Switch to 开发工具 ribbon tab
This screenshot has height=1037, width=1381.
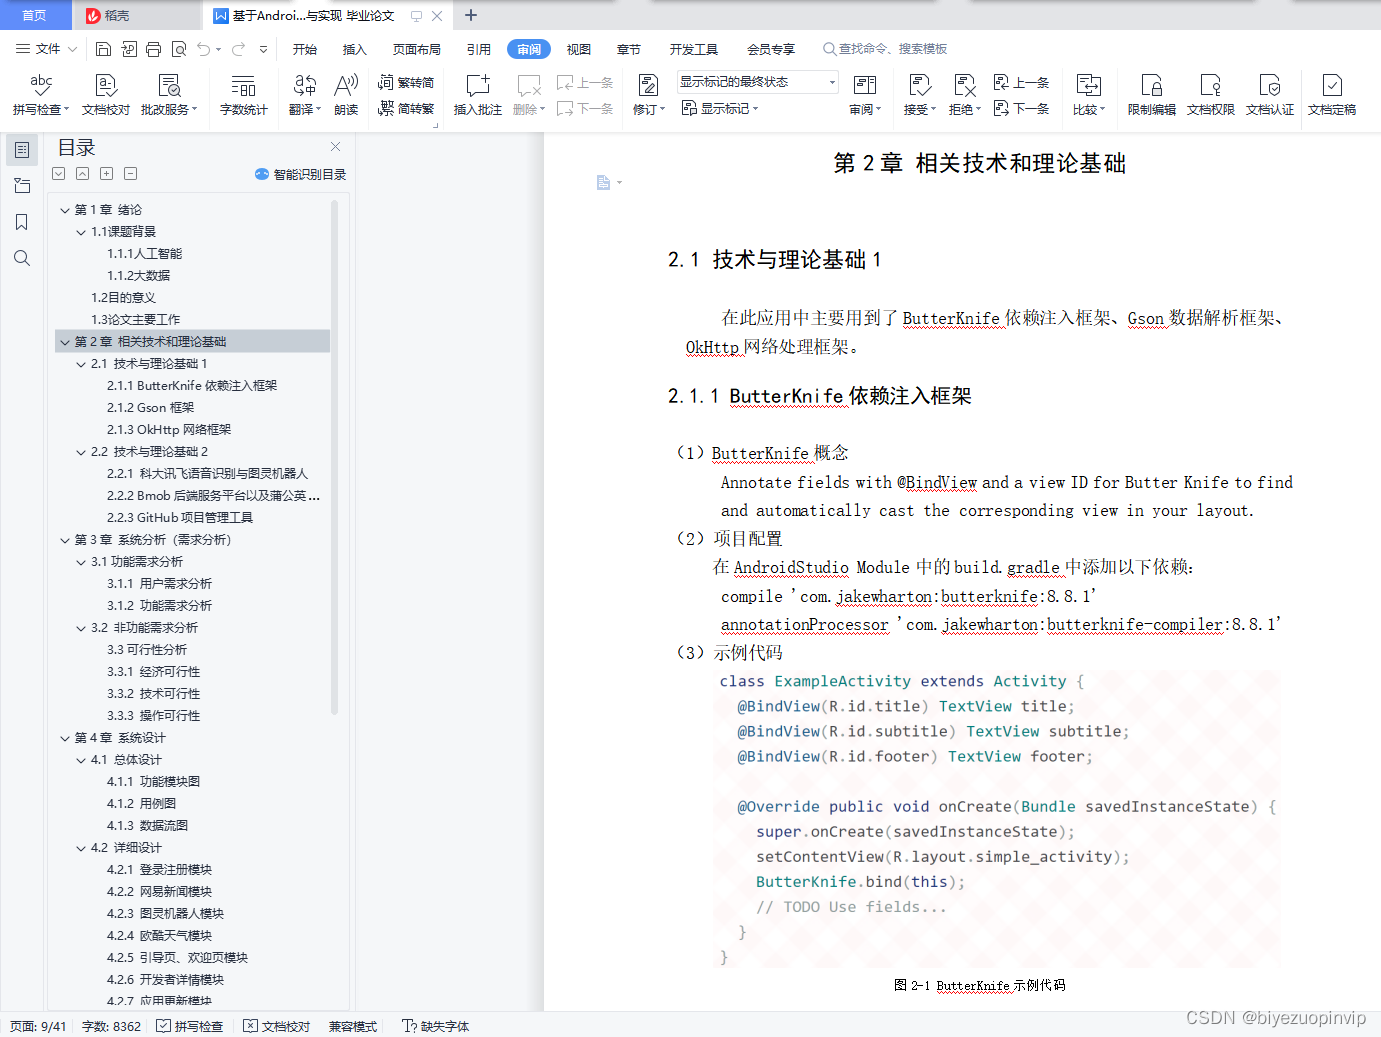click(x=694, y=49)
